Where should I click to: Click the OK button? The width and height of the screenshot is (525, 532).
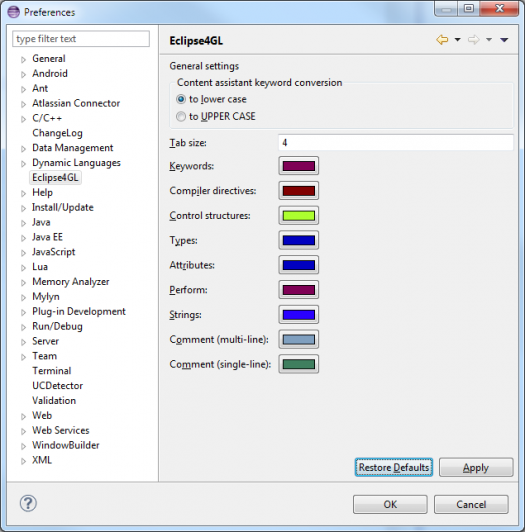pos(390,504)
